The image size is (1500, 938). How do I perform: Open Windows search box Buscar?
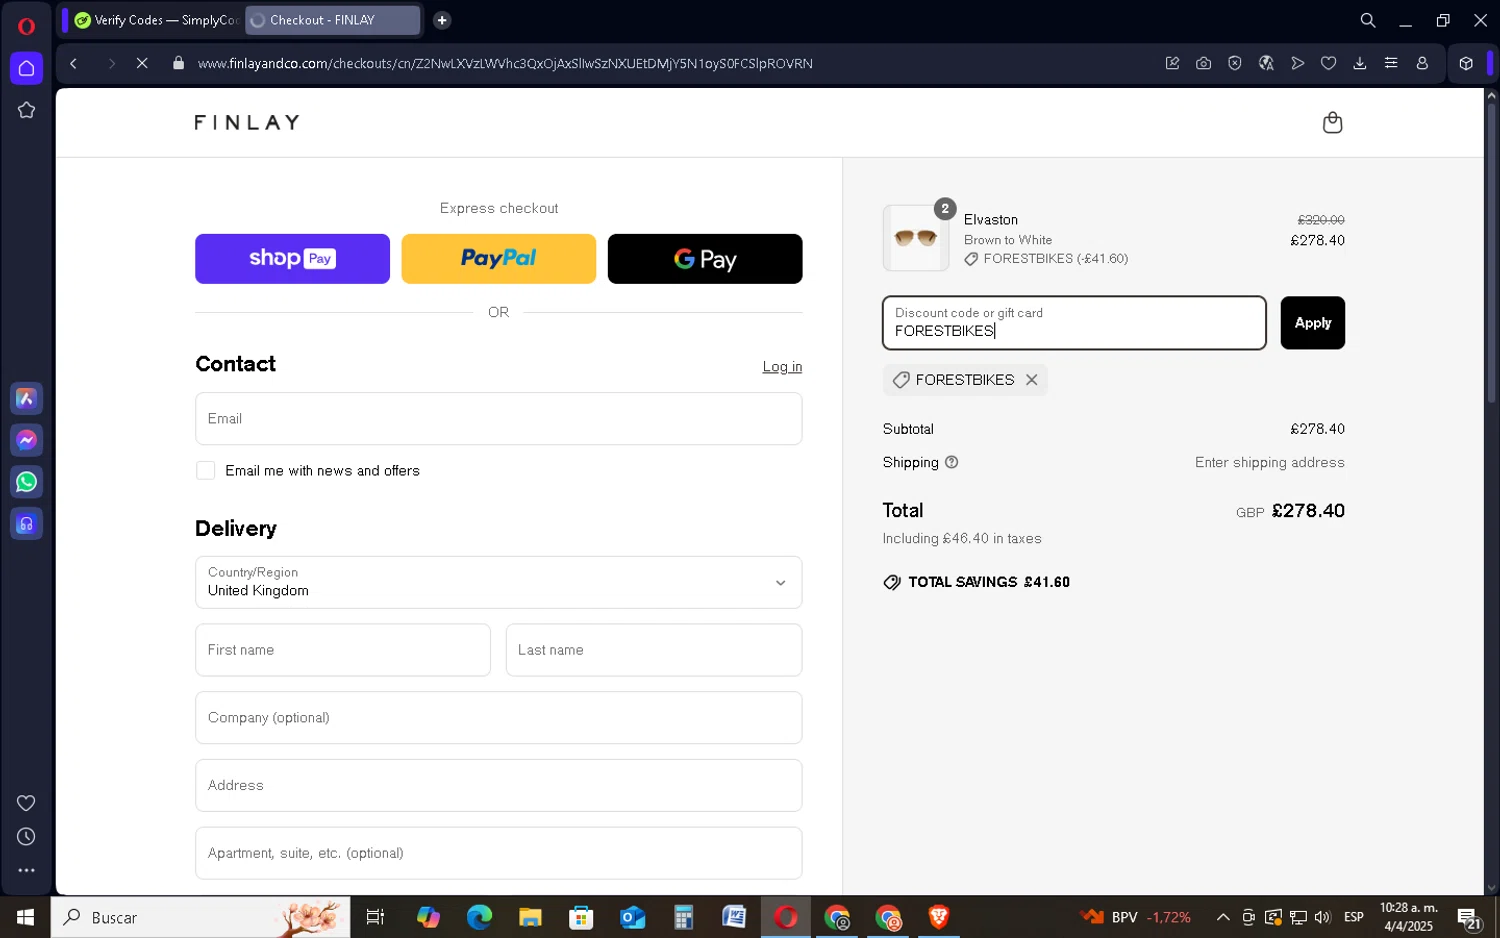pyautogui.click(x=200, y=917)
